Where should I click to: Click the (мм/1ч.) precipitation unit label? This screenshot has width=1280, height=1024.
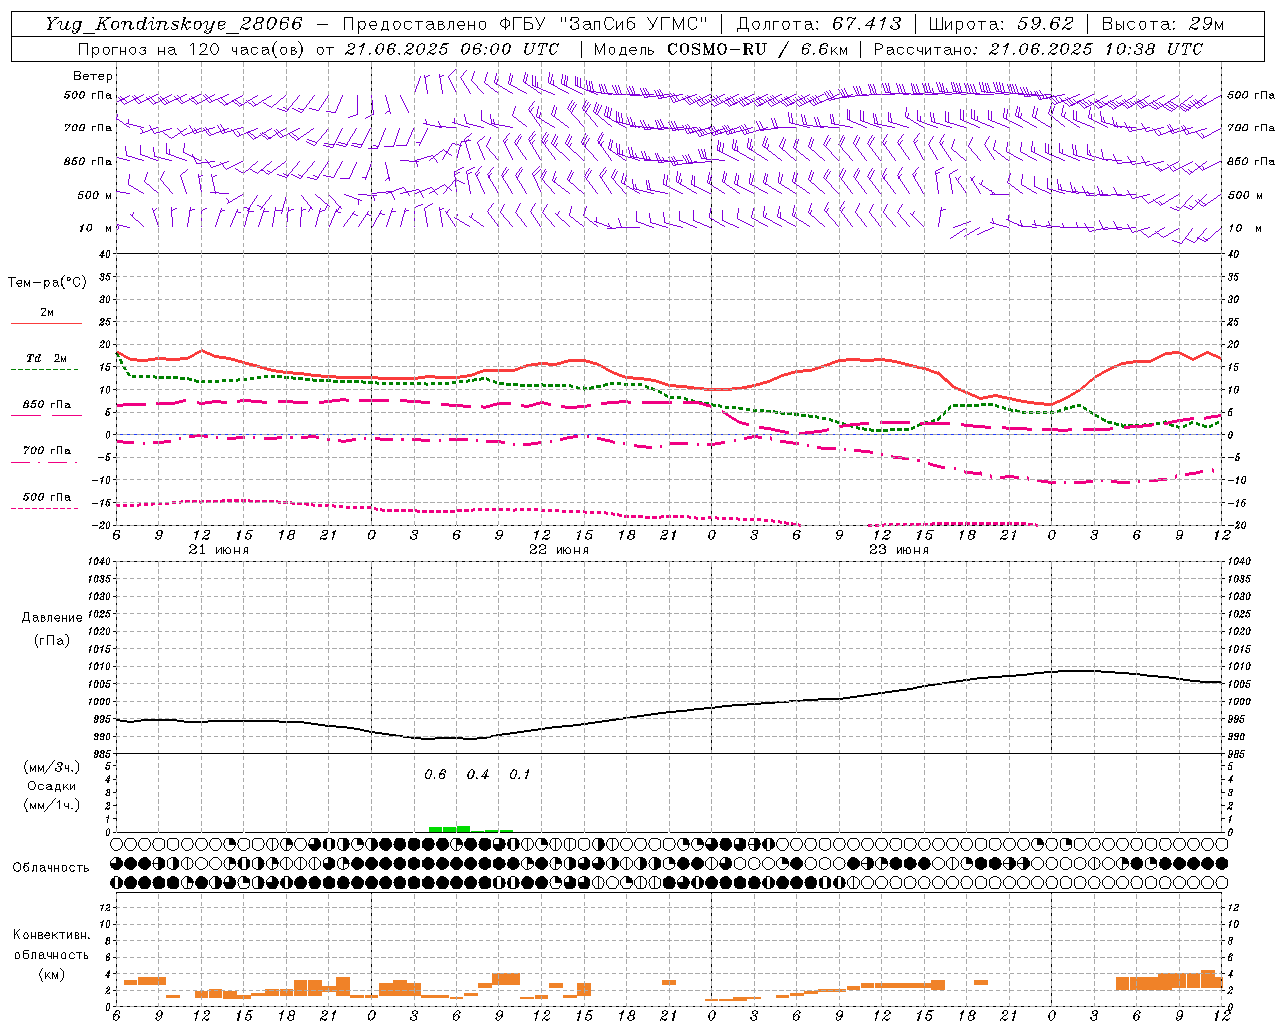click(52, 805)
